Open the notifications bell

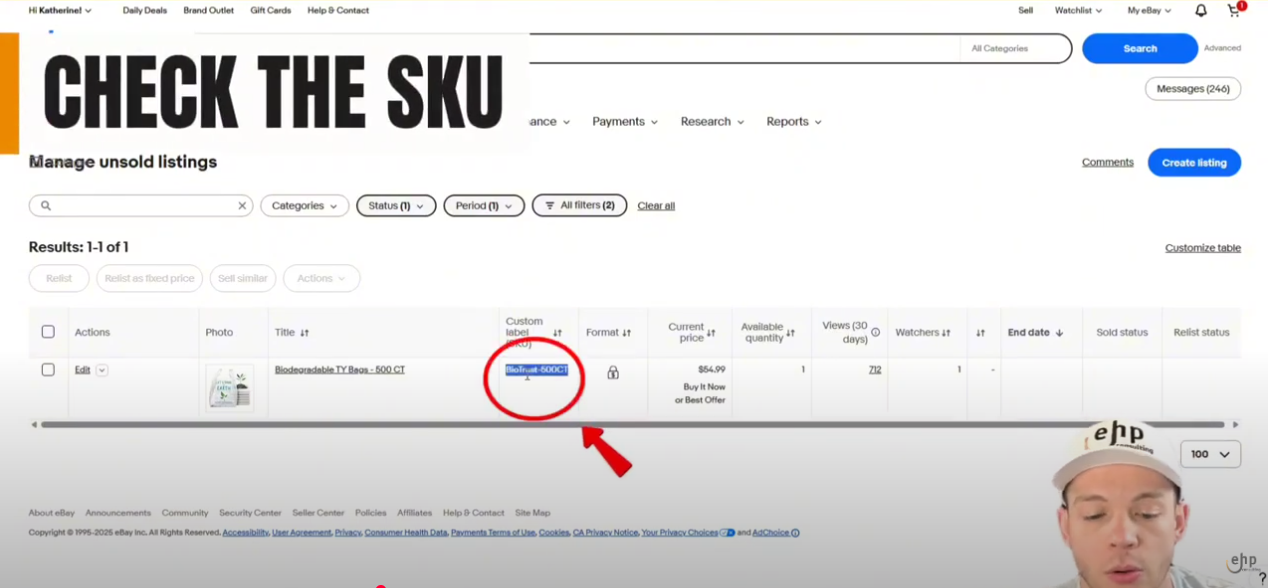(x=1201, y=10)
